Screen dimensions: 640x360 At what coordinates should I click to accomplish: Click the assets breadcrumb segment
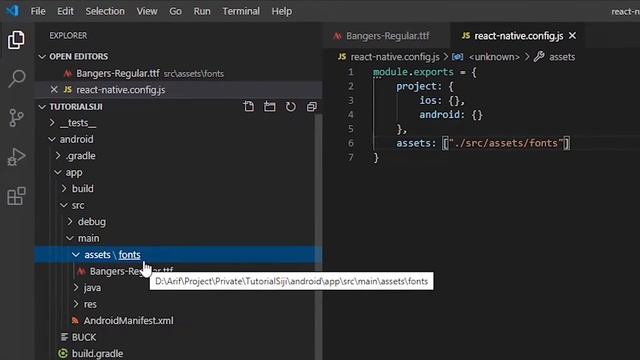562,57
